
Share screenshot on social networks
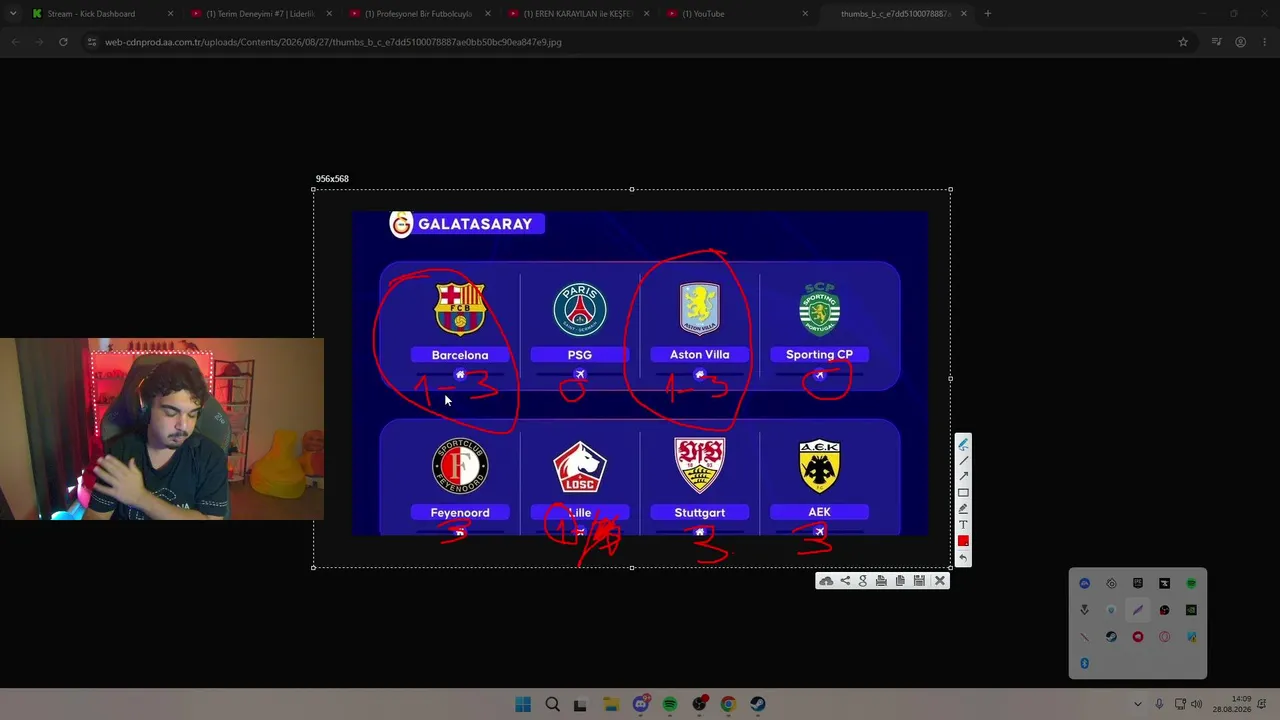[x=845, y=581]
